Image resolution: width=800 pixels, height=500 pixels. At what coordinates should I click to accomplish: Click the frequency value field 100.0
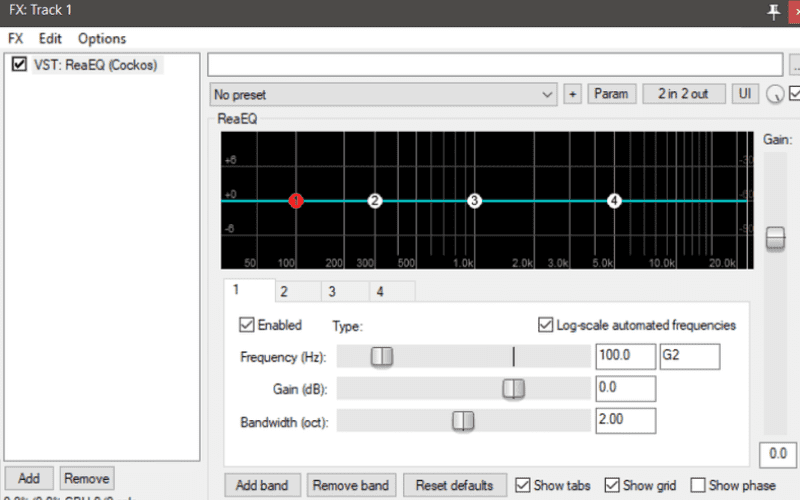[626, 356]
